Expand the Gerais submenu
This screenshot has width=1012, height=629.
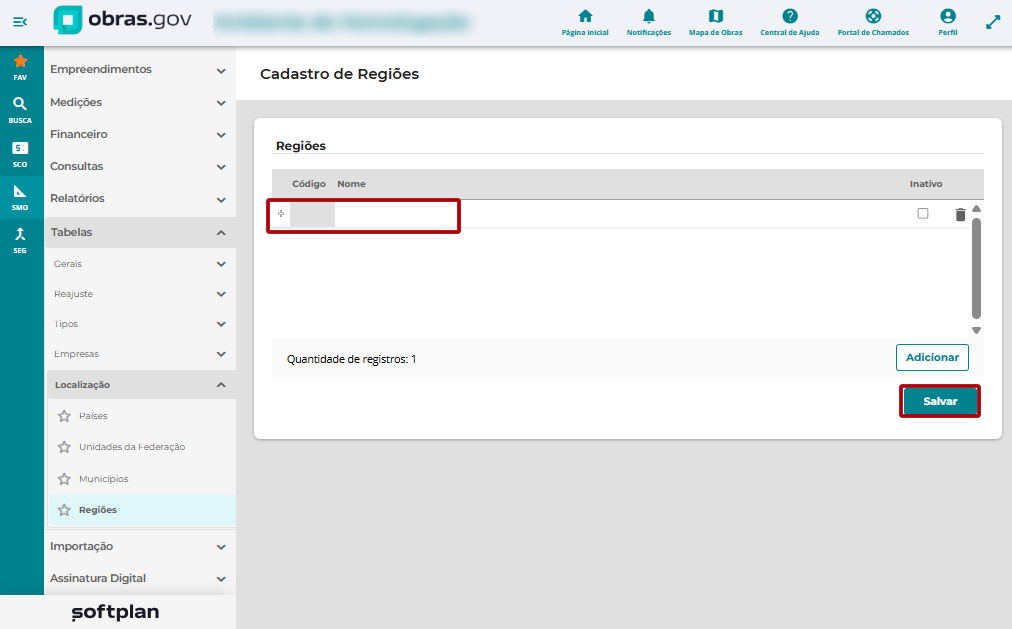tap(140, 264)
